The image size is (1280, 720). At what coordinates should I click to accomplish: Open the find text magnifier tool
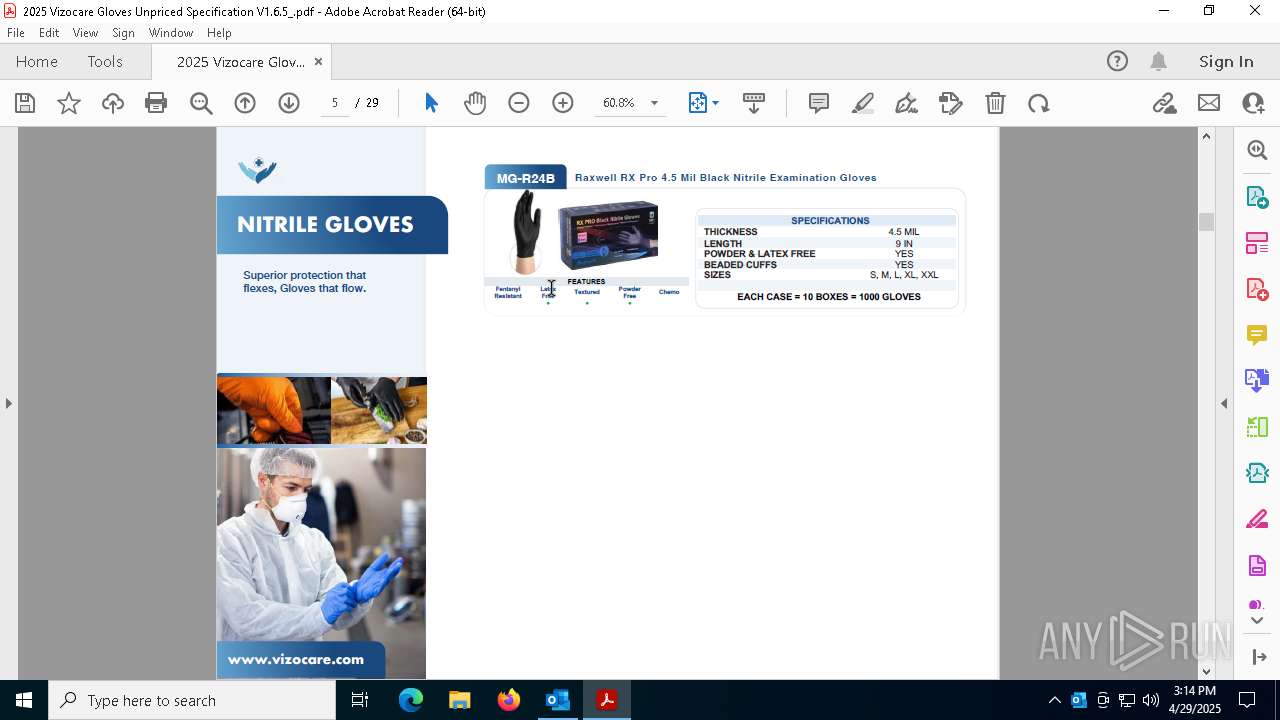pos(201,103)
